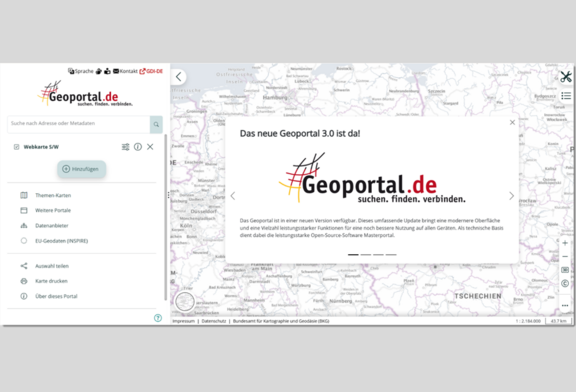Click the 43.7 km scale bar
The height and width of the screenshot is (392, 576).
[x=559, y=321]
